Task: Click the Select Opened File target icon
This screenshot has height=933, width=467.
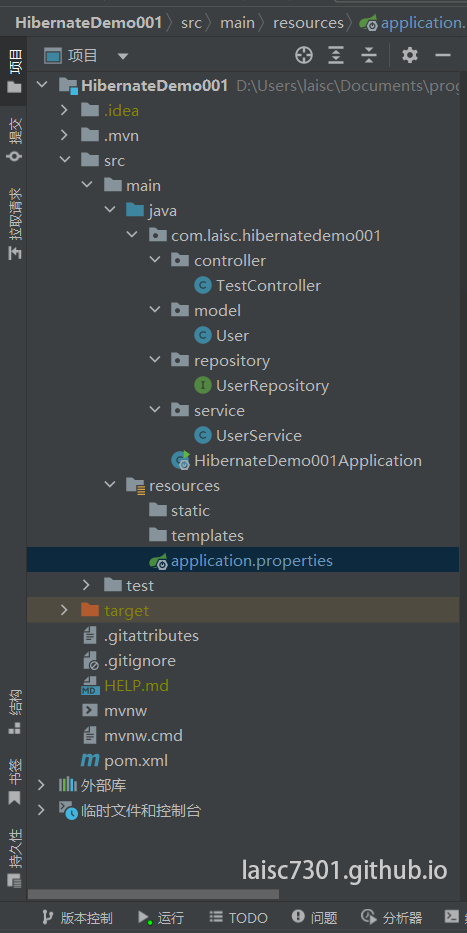Action: point(303,56)
